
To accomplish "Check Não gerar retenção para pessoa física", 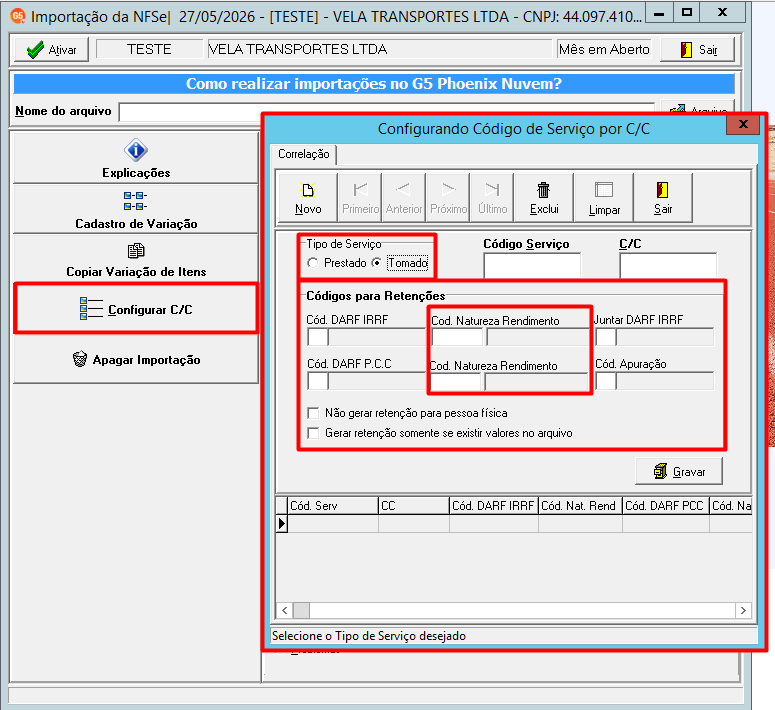I will coord(313,413).
